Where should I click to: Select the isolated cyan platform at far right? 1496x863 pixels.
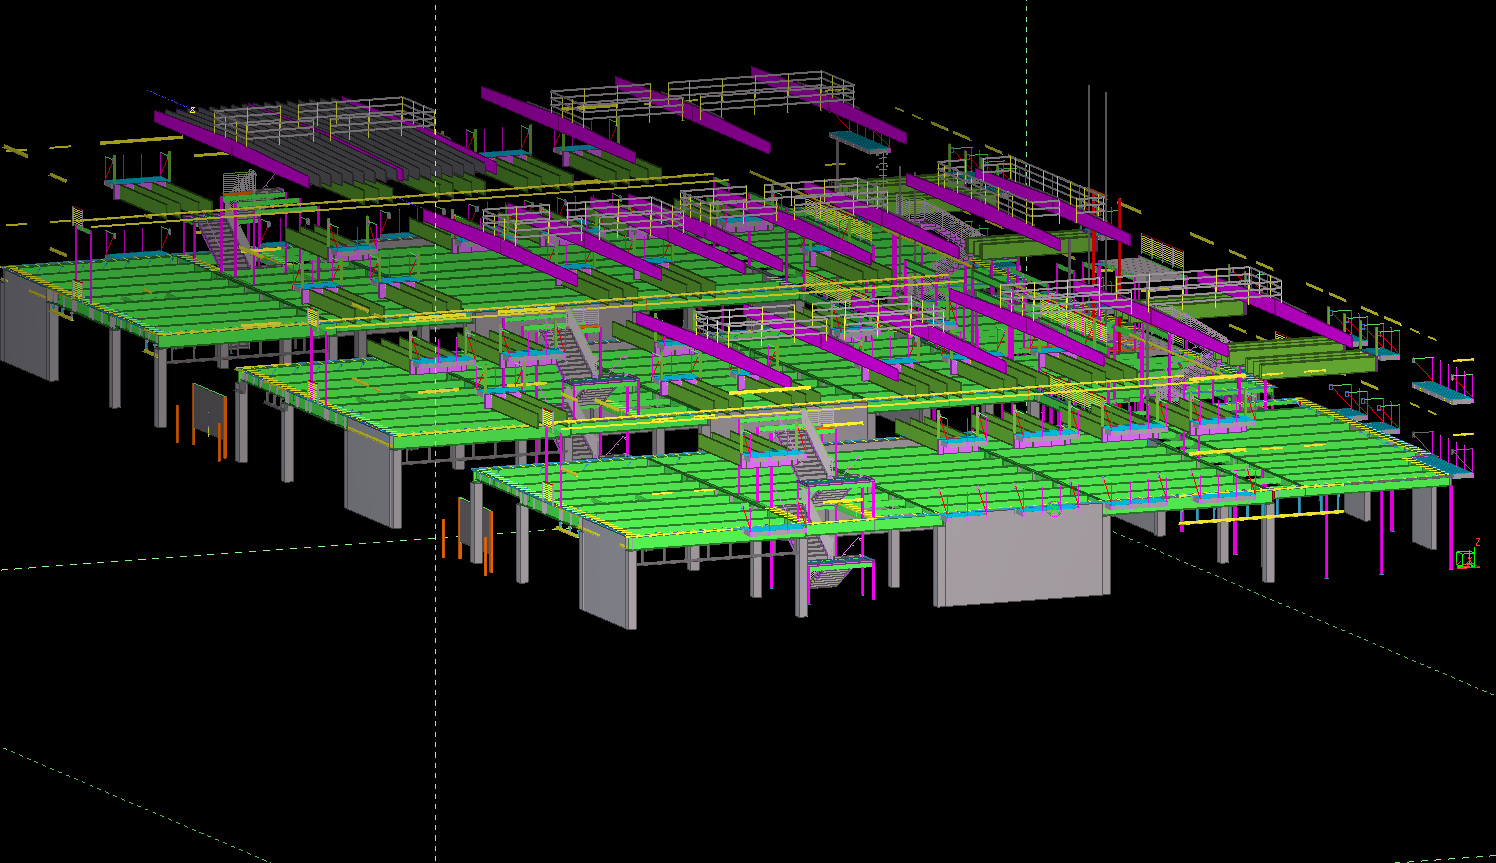click(1442, 391)
